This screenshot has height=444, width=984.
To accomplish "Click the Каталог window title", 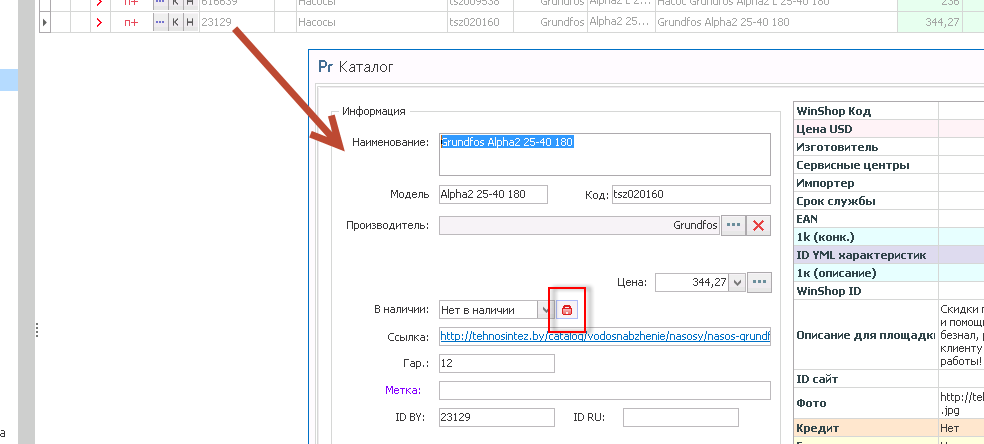I will (x=366, y=66).
